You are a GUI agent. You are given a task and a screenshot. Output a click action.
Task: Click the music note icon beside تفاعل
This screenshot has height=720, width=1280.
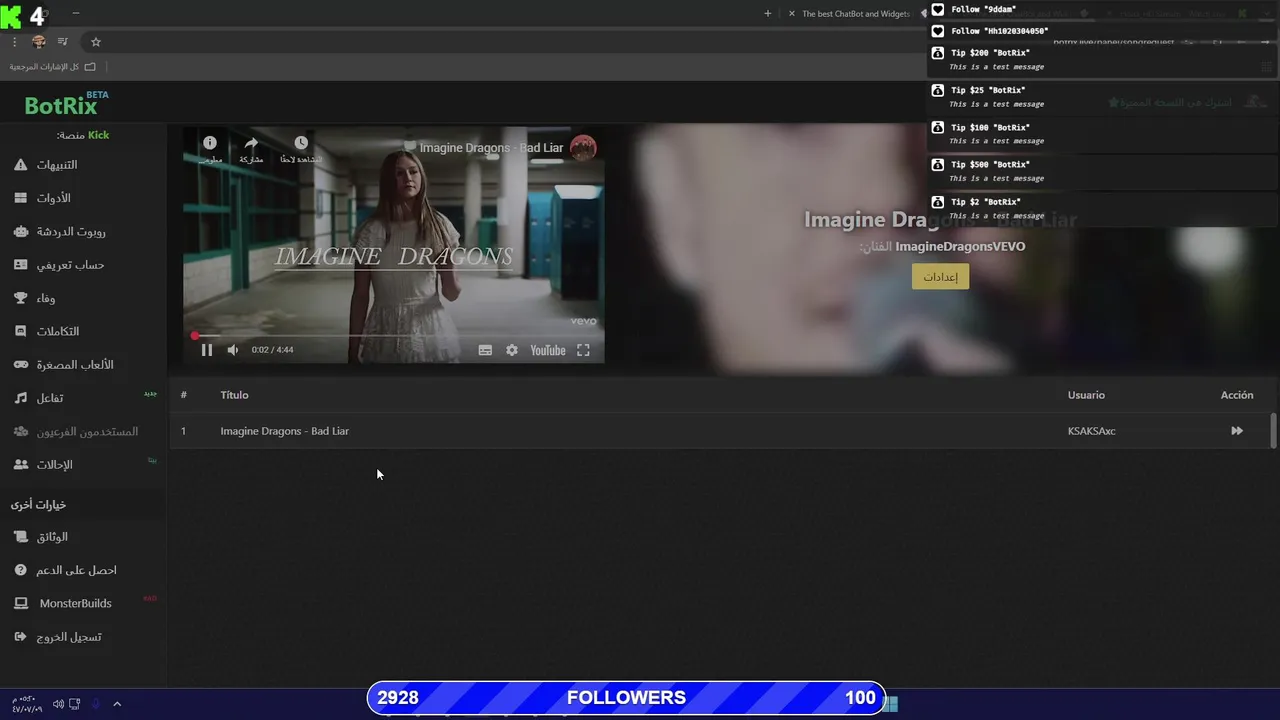[x=21, y=398]
